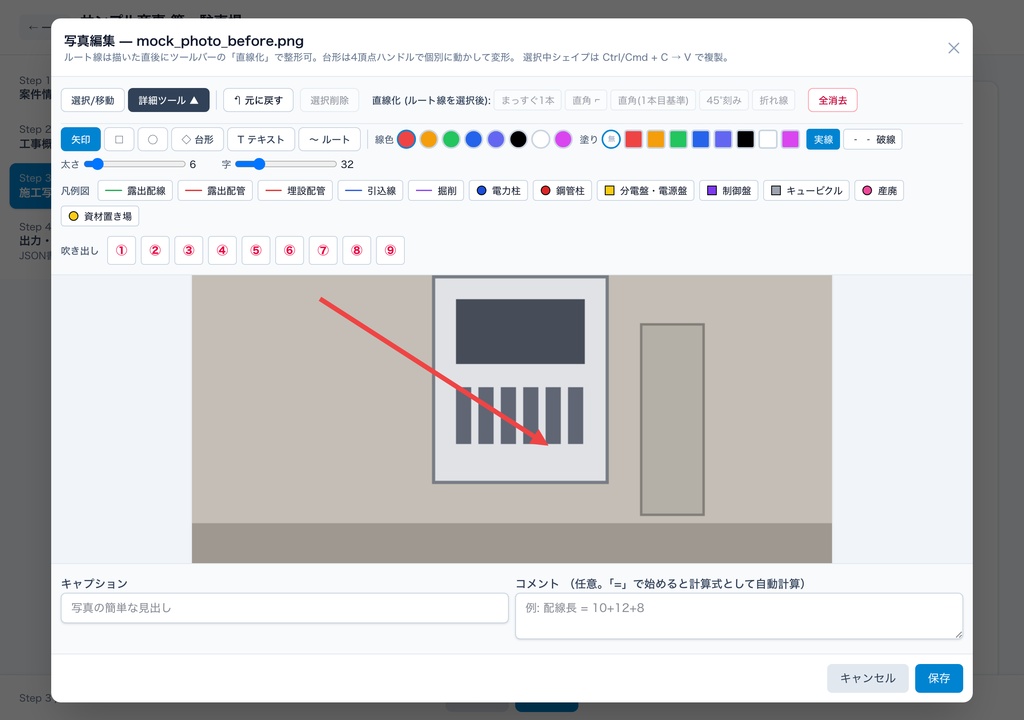
Task: Click 元に戻す undo button
Action: (258, 100)
